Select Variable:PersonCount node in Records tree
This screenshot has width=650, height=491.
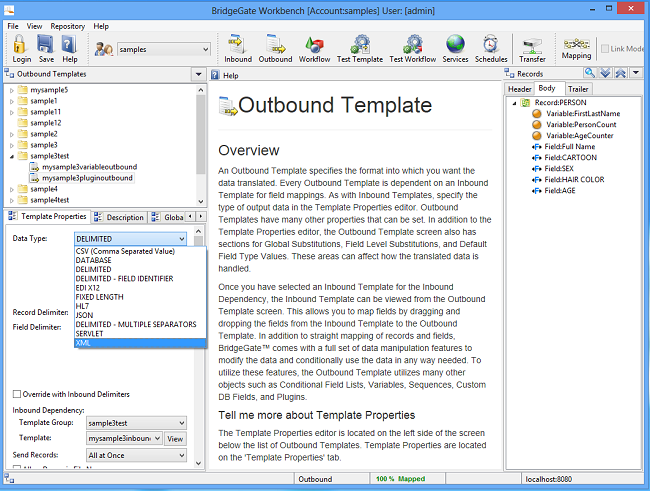tap(580, 124)
